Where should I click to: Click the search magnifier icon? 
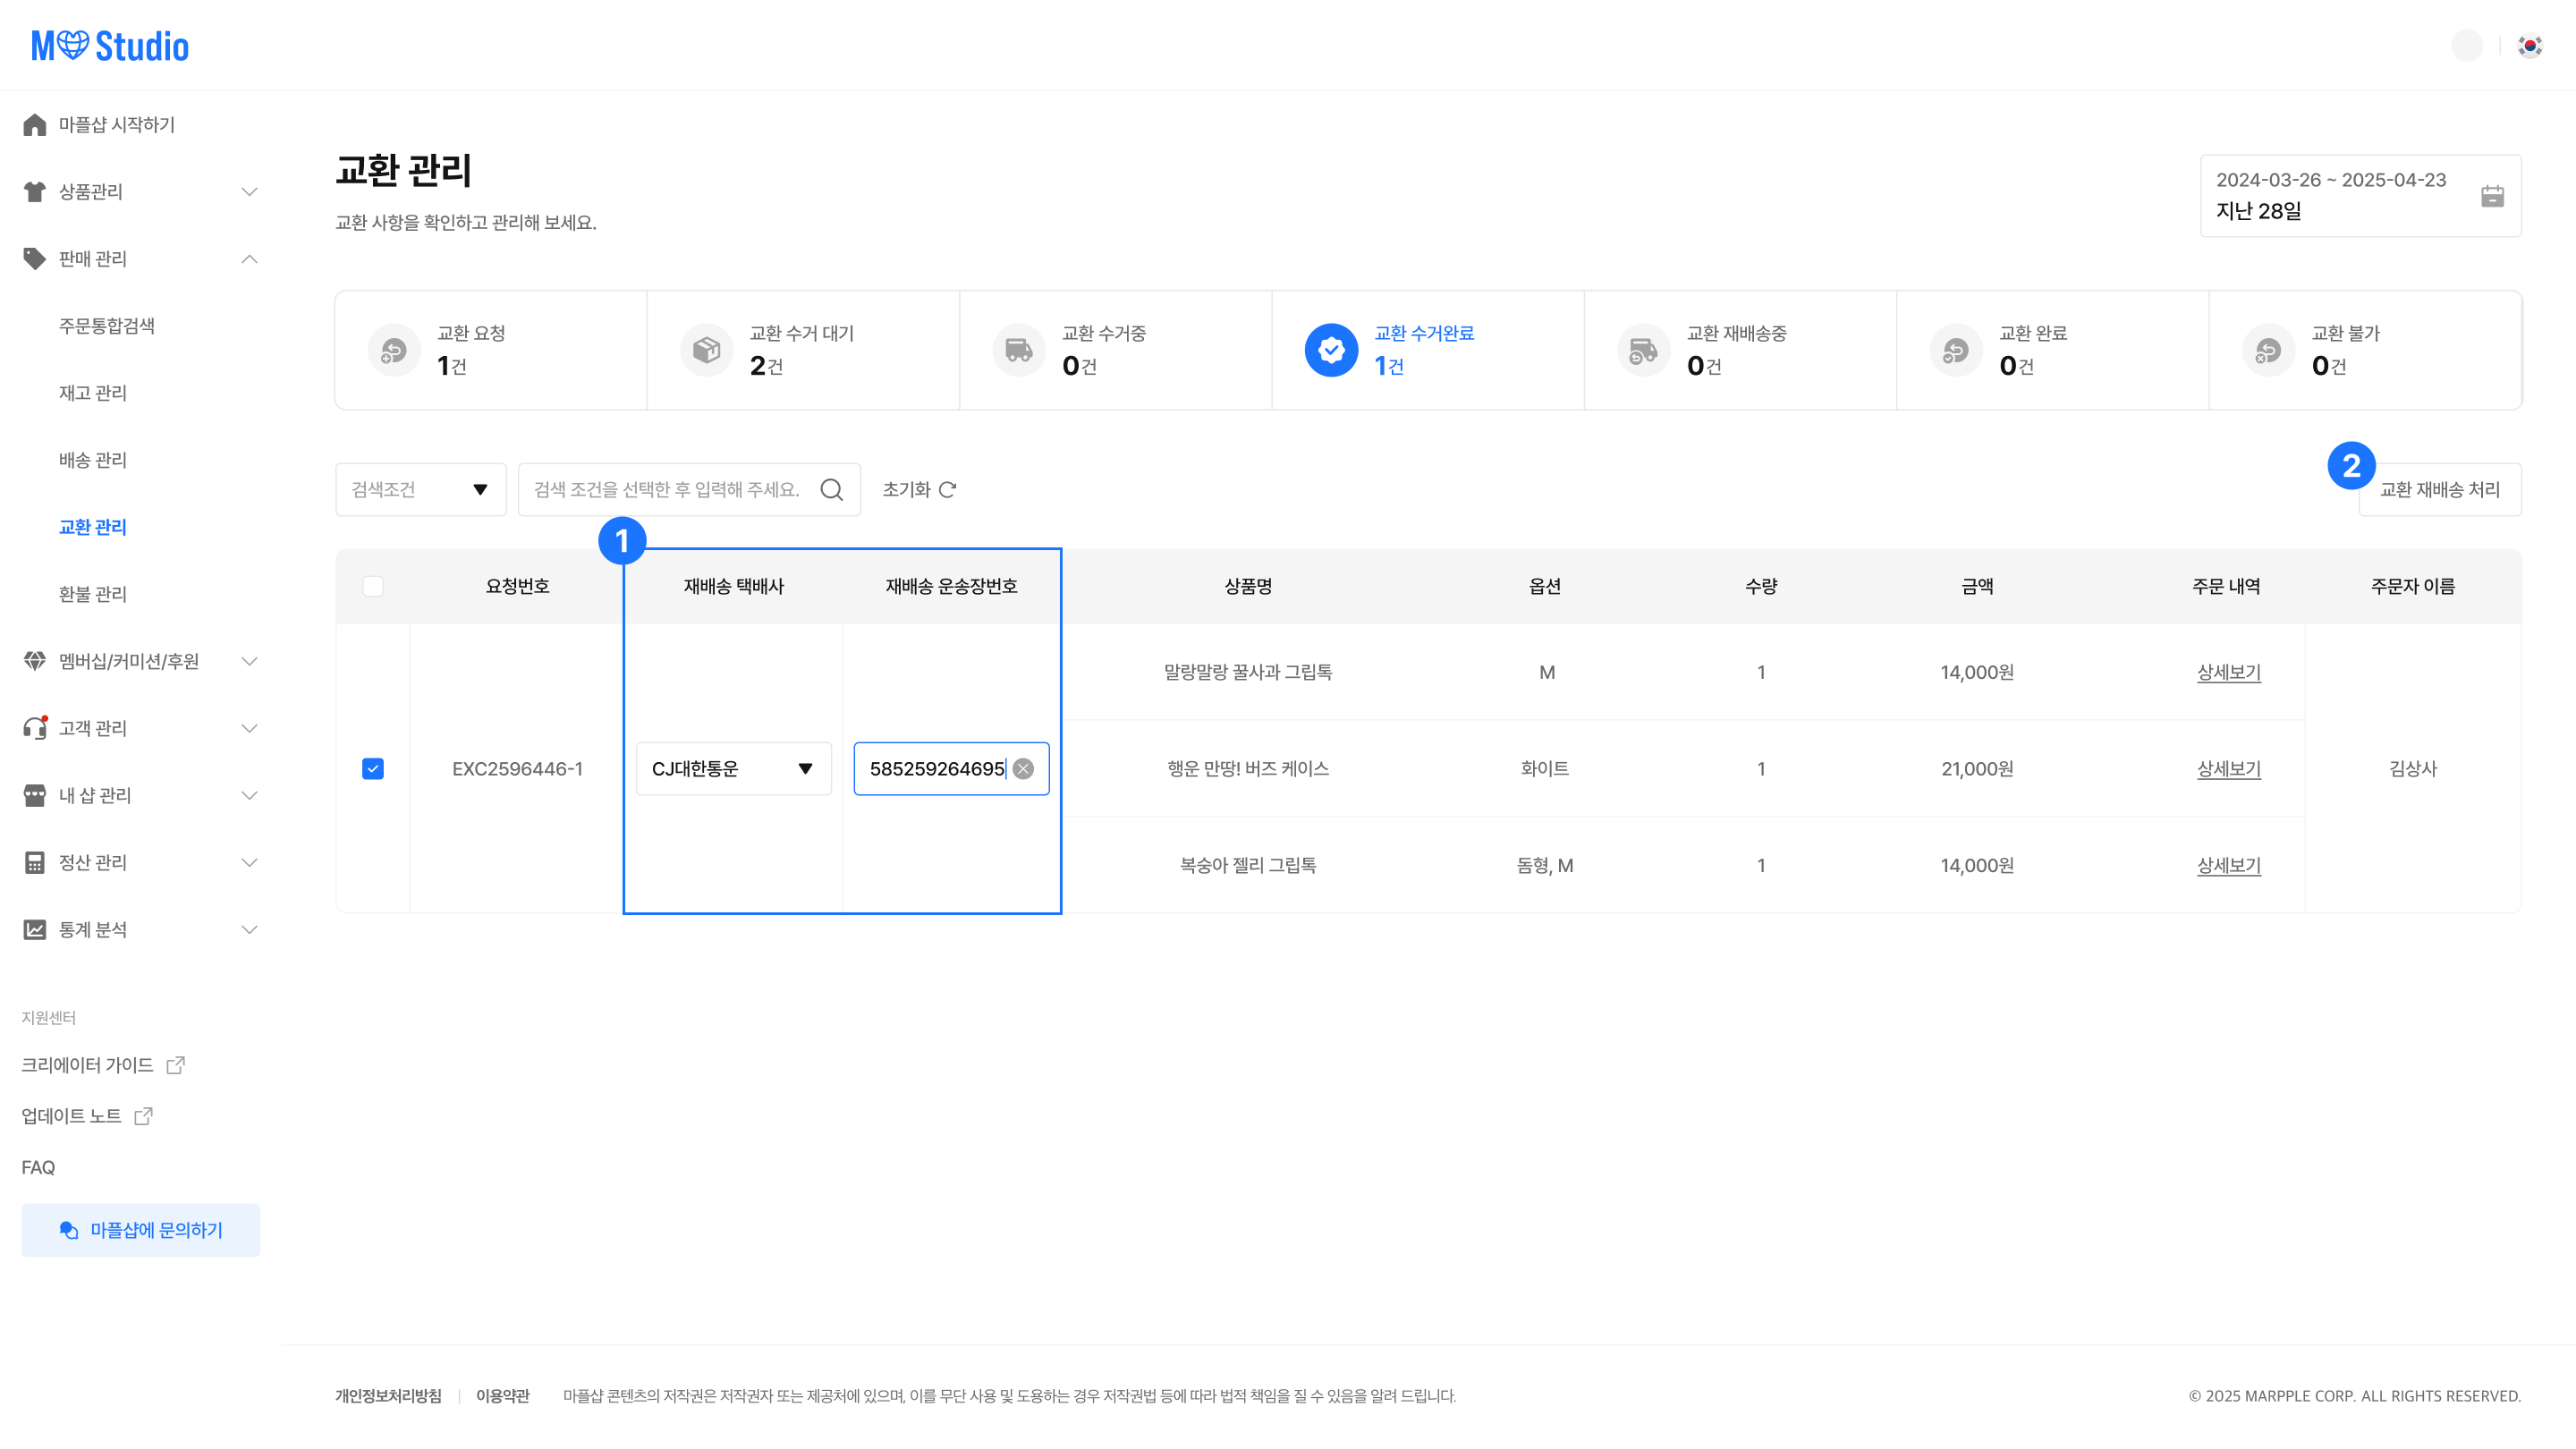click(831, 489)
